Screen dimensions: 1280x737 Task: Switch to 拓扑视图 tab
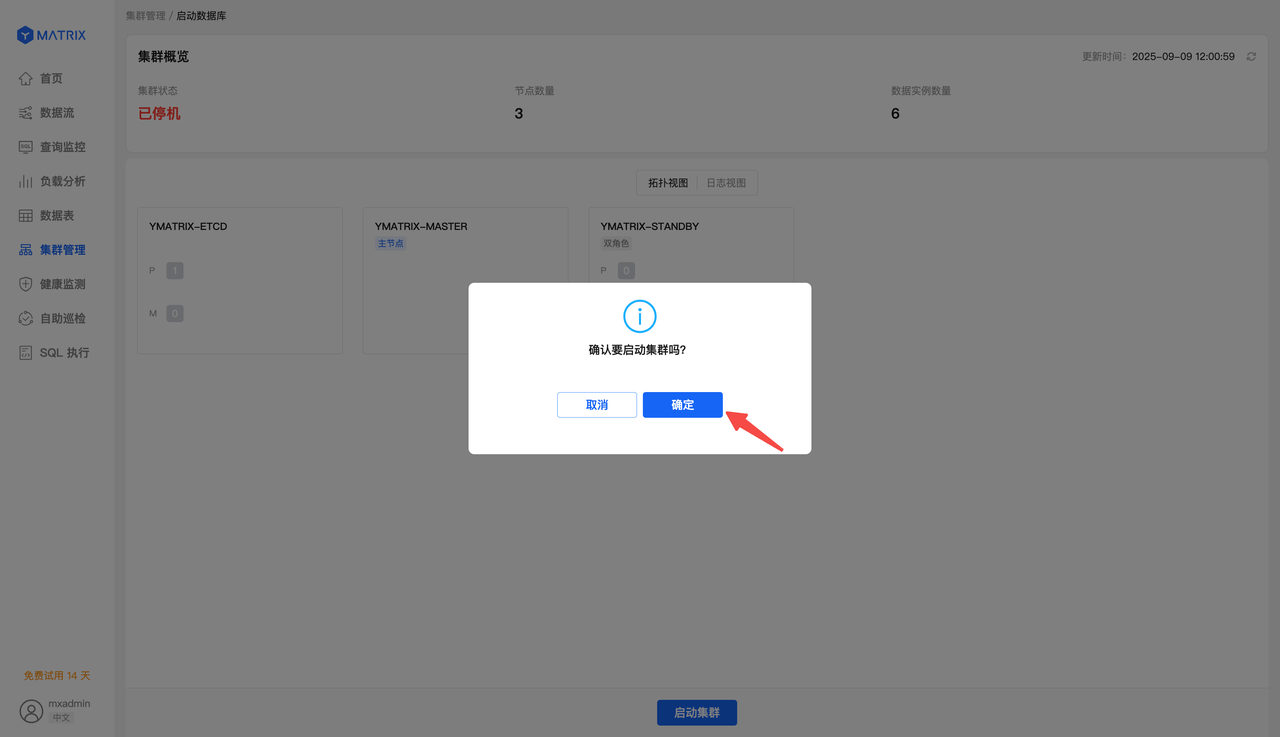coord(668,183)
